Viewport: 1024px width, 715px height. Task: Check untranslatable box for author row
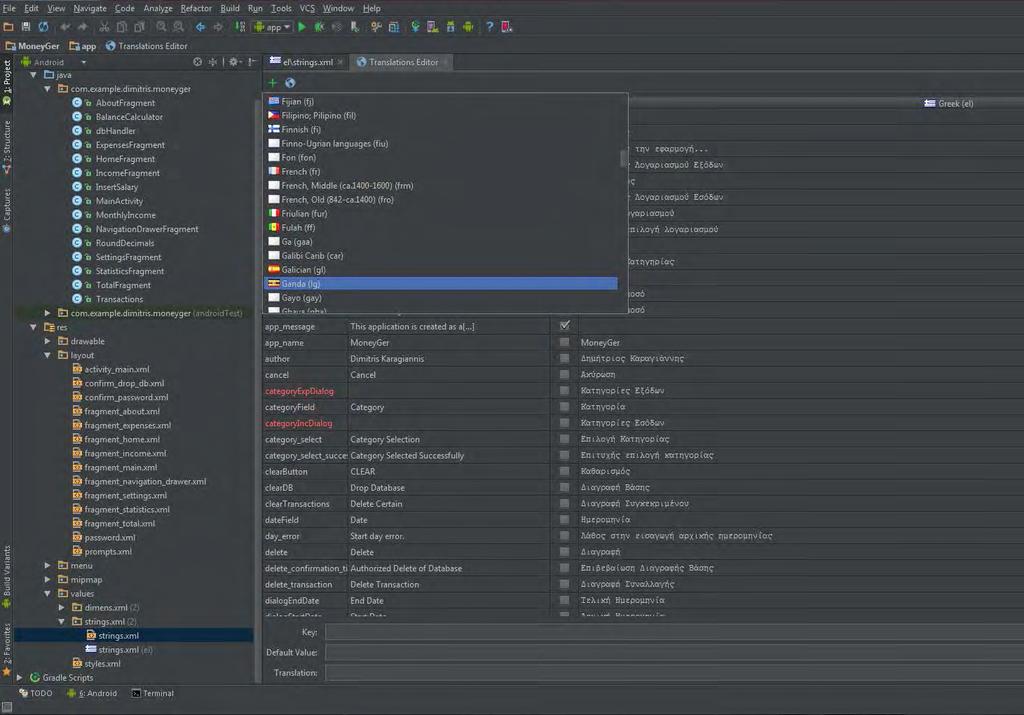pos(564,358)
